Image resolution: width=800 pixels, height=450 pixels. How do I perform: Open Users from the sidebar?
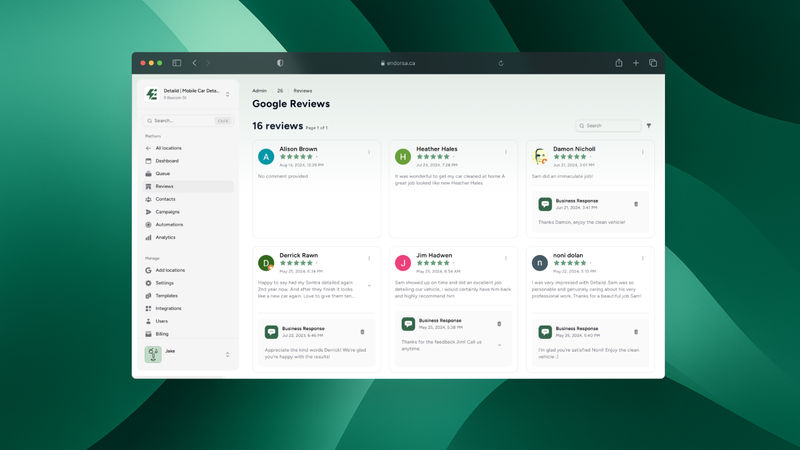click(x=188, y=321)
